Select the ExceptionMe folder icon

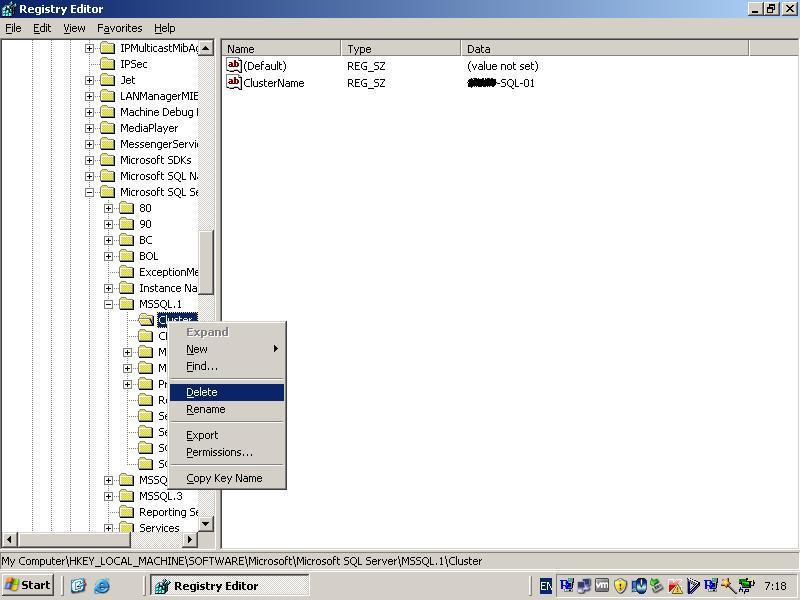(x=127, y=272)
